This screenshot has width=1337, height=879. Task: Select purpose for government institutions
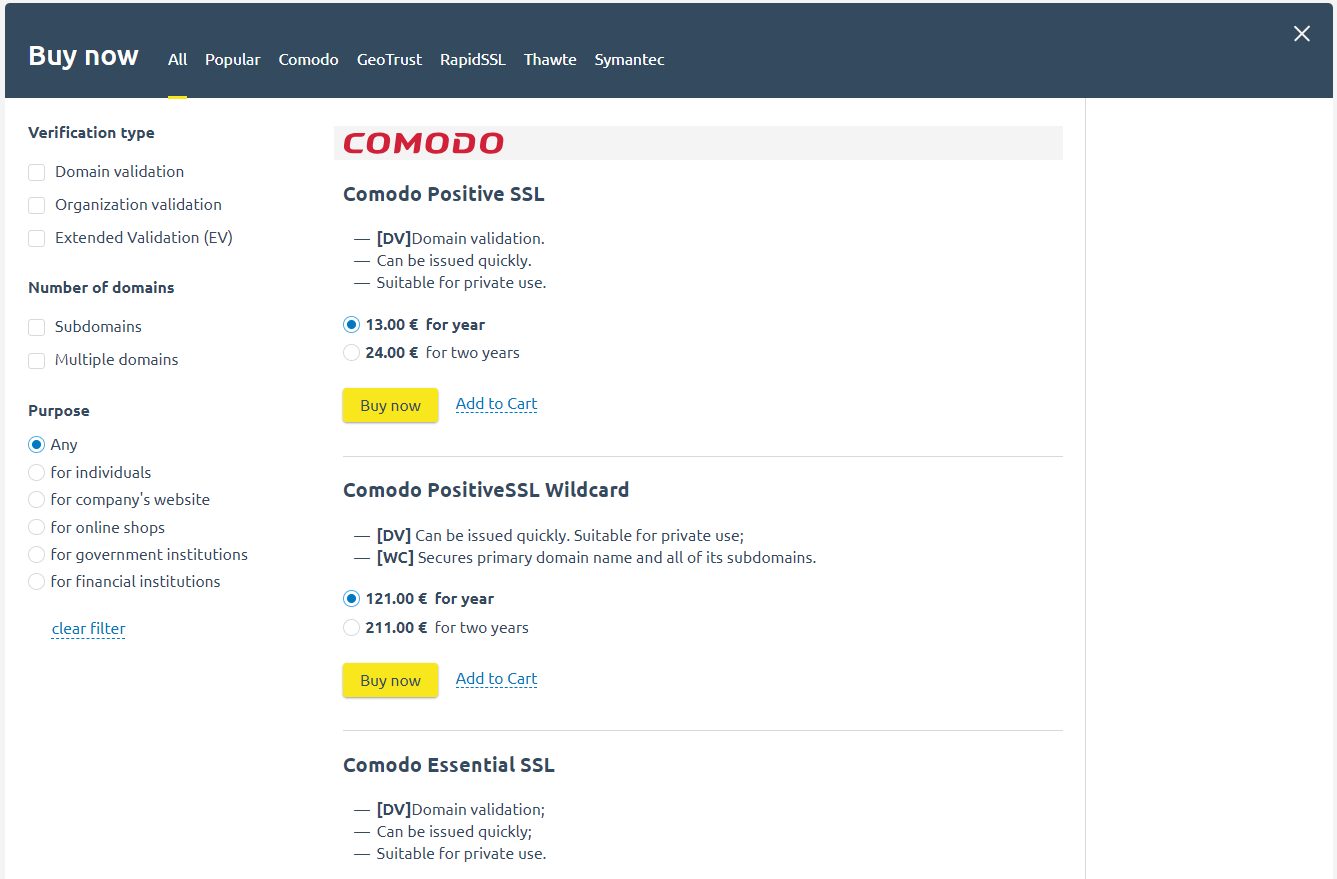37,554
